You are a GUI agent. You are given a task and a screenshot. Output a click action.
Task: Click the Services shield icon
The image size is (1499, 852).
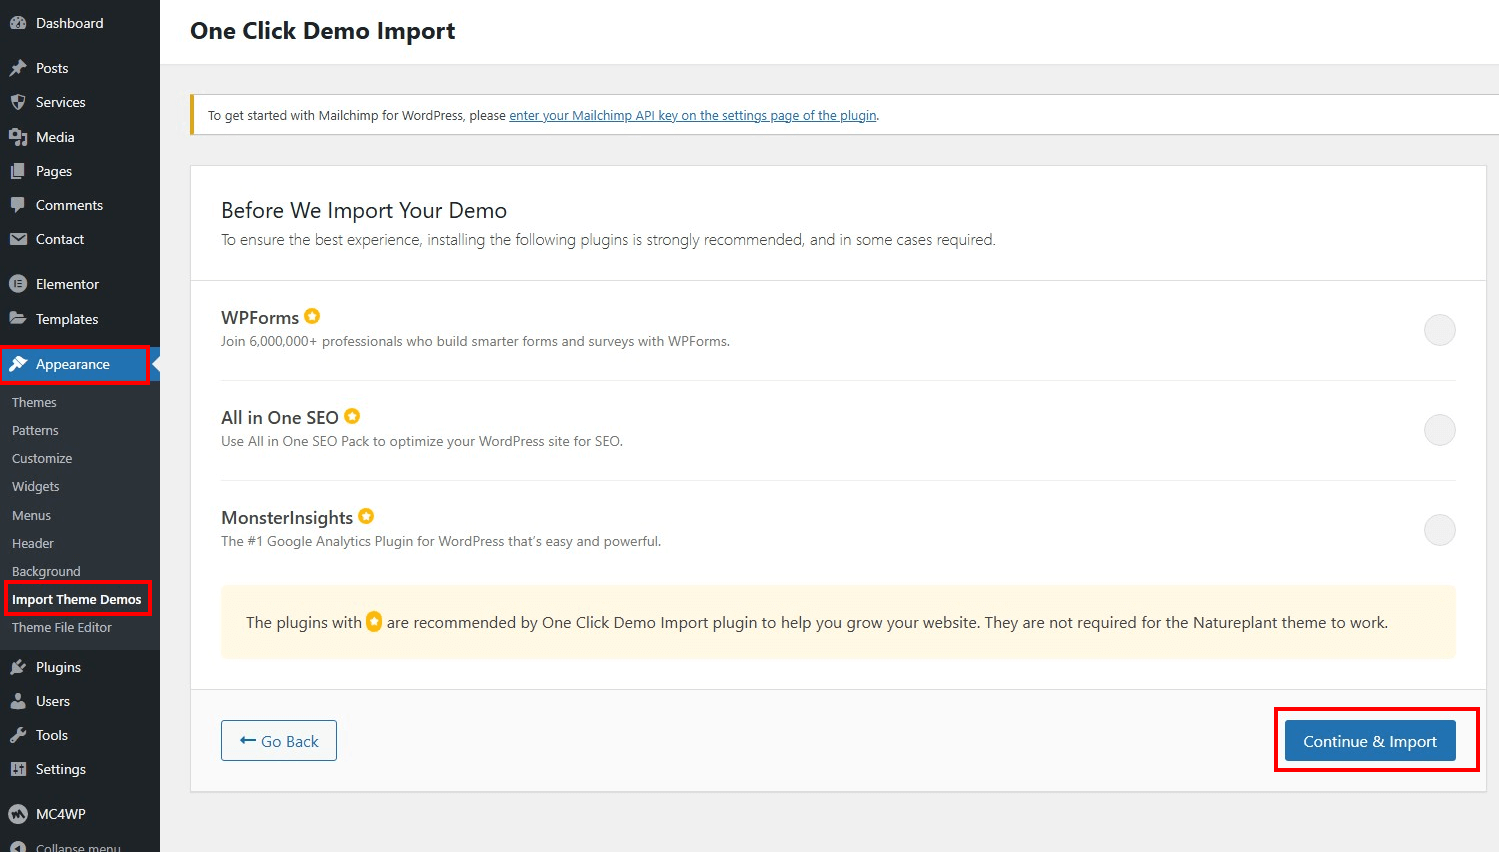tap(18, 102)
